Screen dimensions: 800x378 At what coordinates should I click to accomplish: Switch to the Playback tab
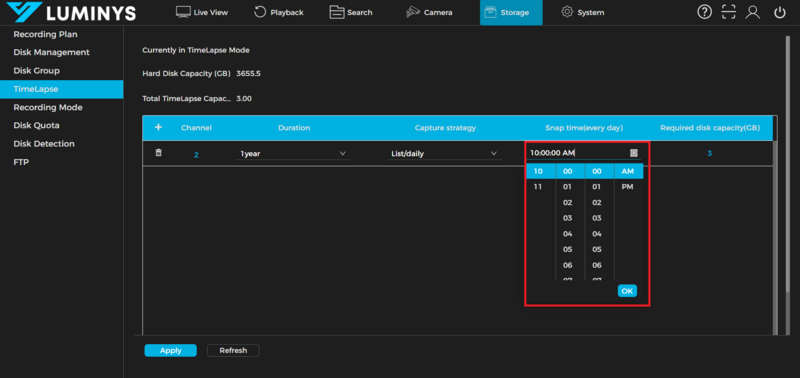[x=279, y=12]
